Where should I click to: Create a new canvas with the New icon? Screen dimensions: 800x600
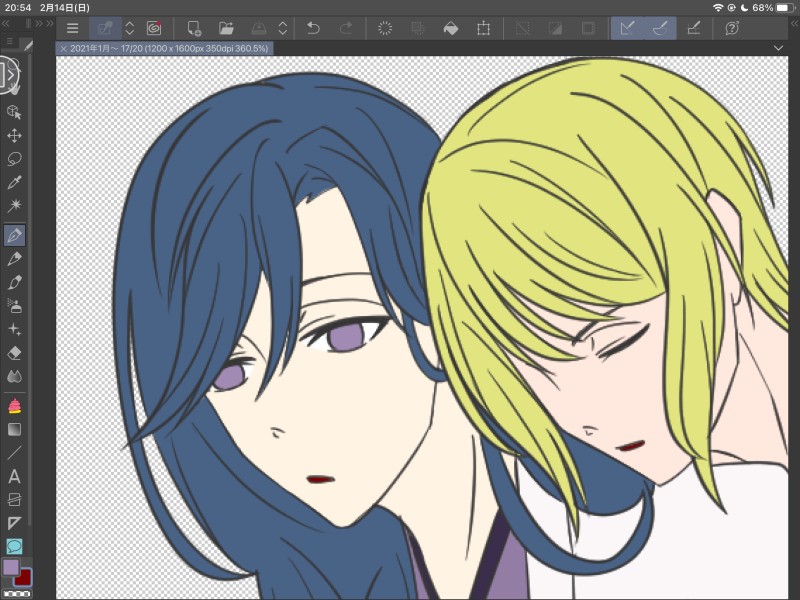coord(194,28)
